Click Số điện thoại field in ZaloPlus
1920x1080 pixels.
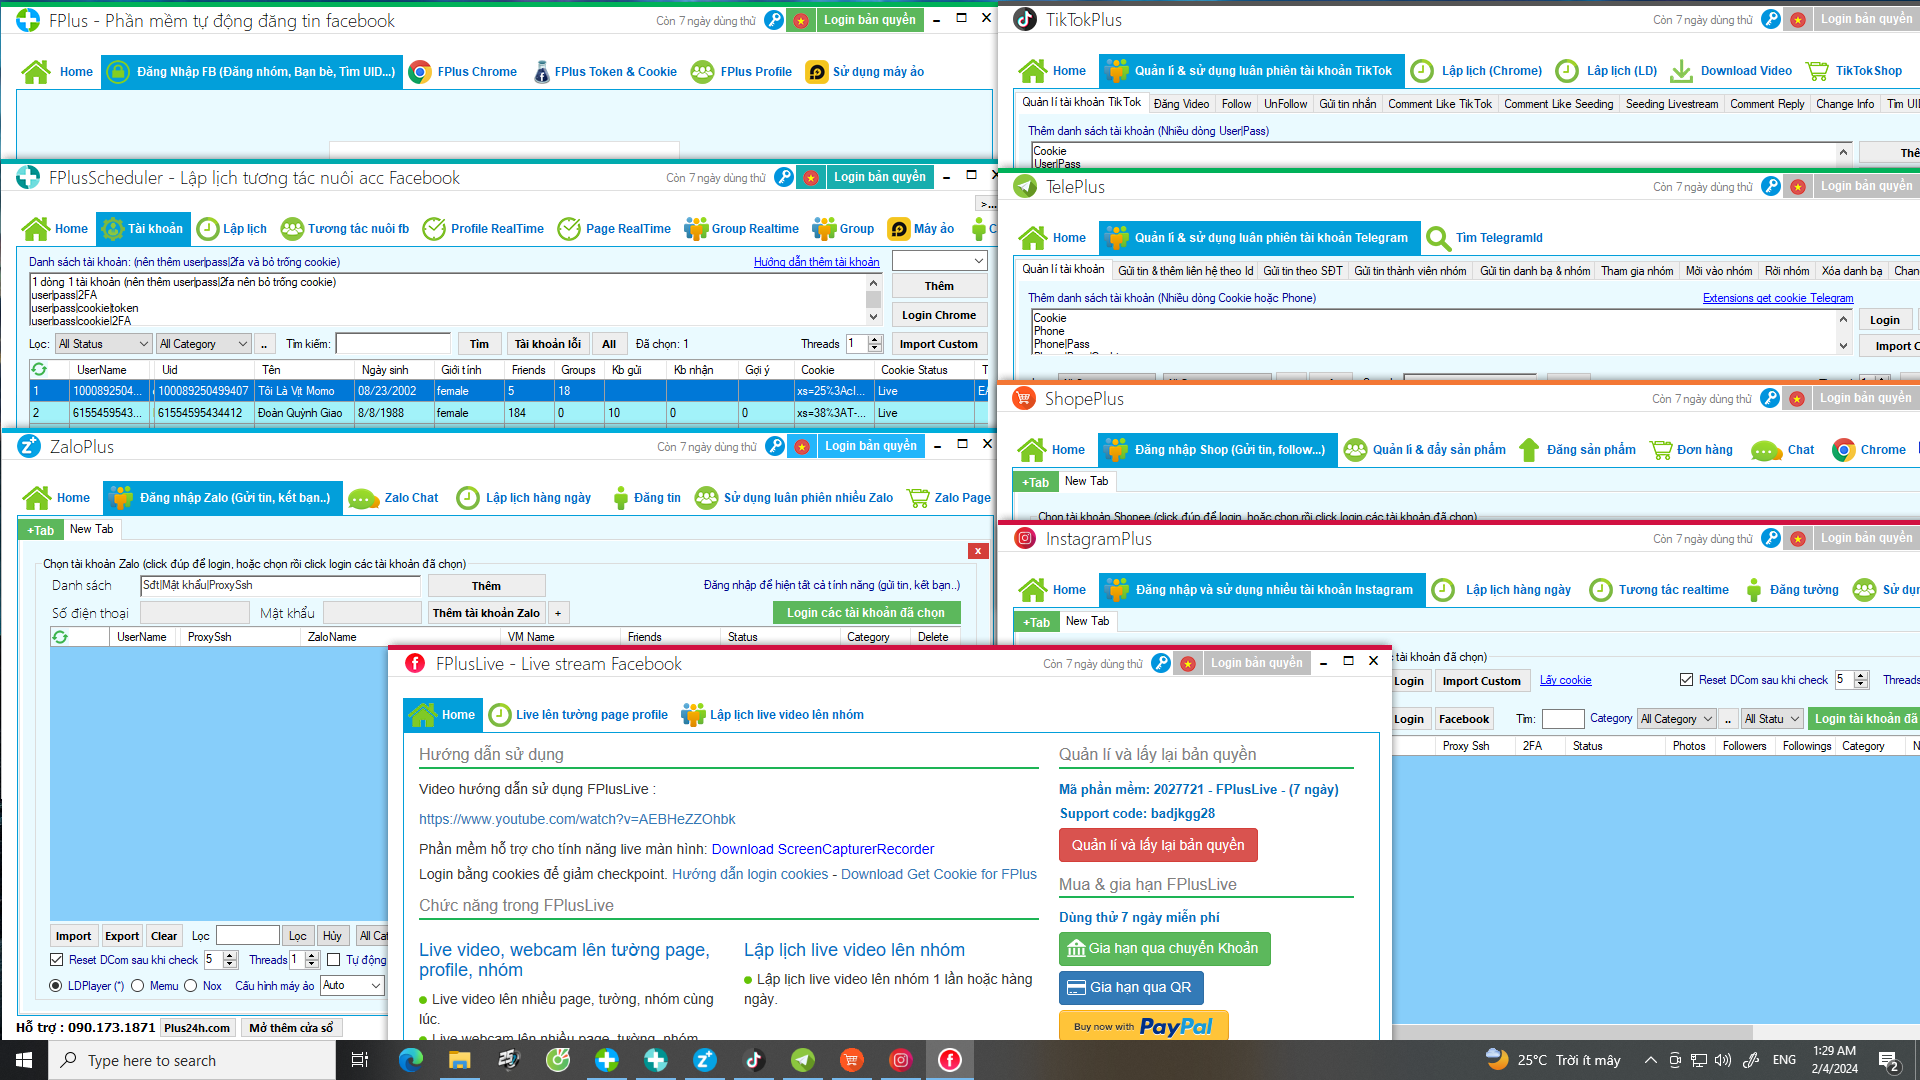[x=194, y=613]
